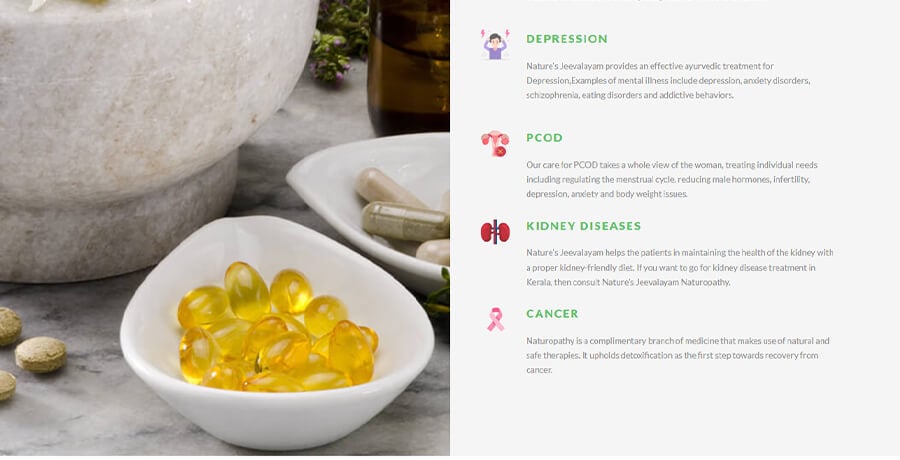Click the Depression description paragraph
The width and height of the screenshot is (900, 460).
point(668,80)
